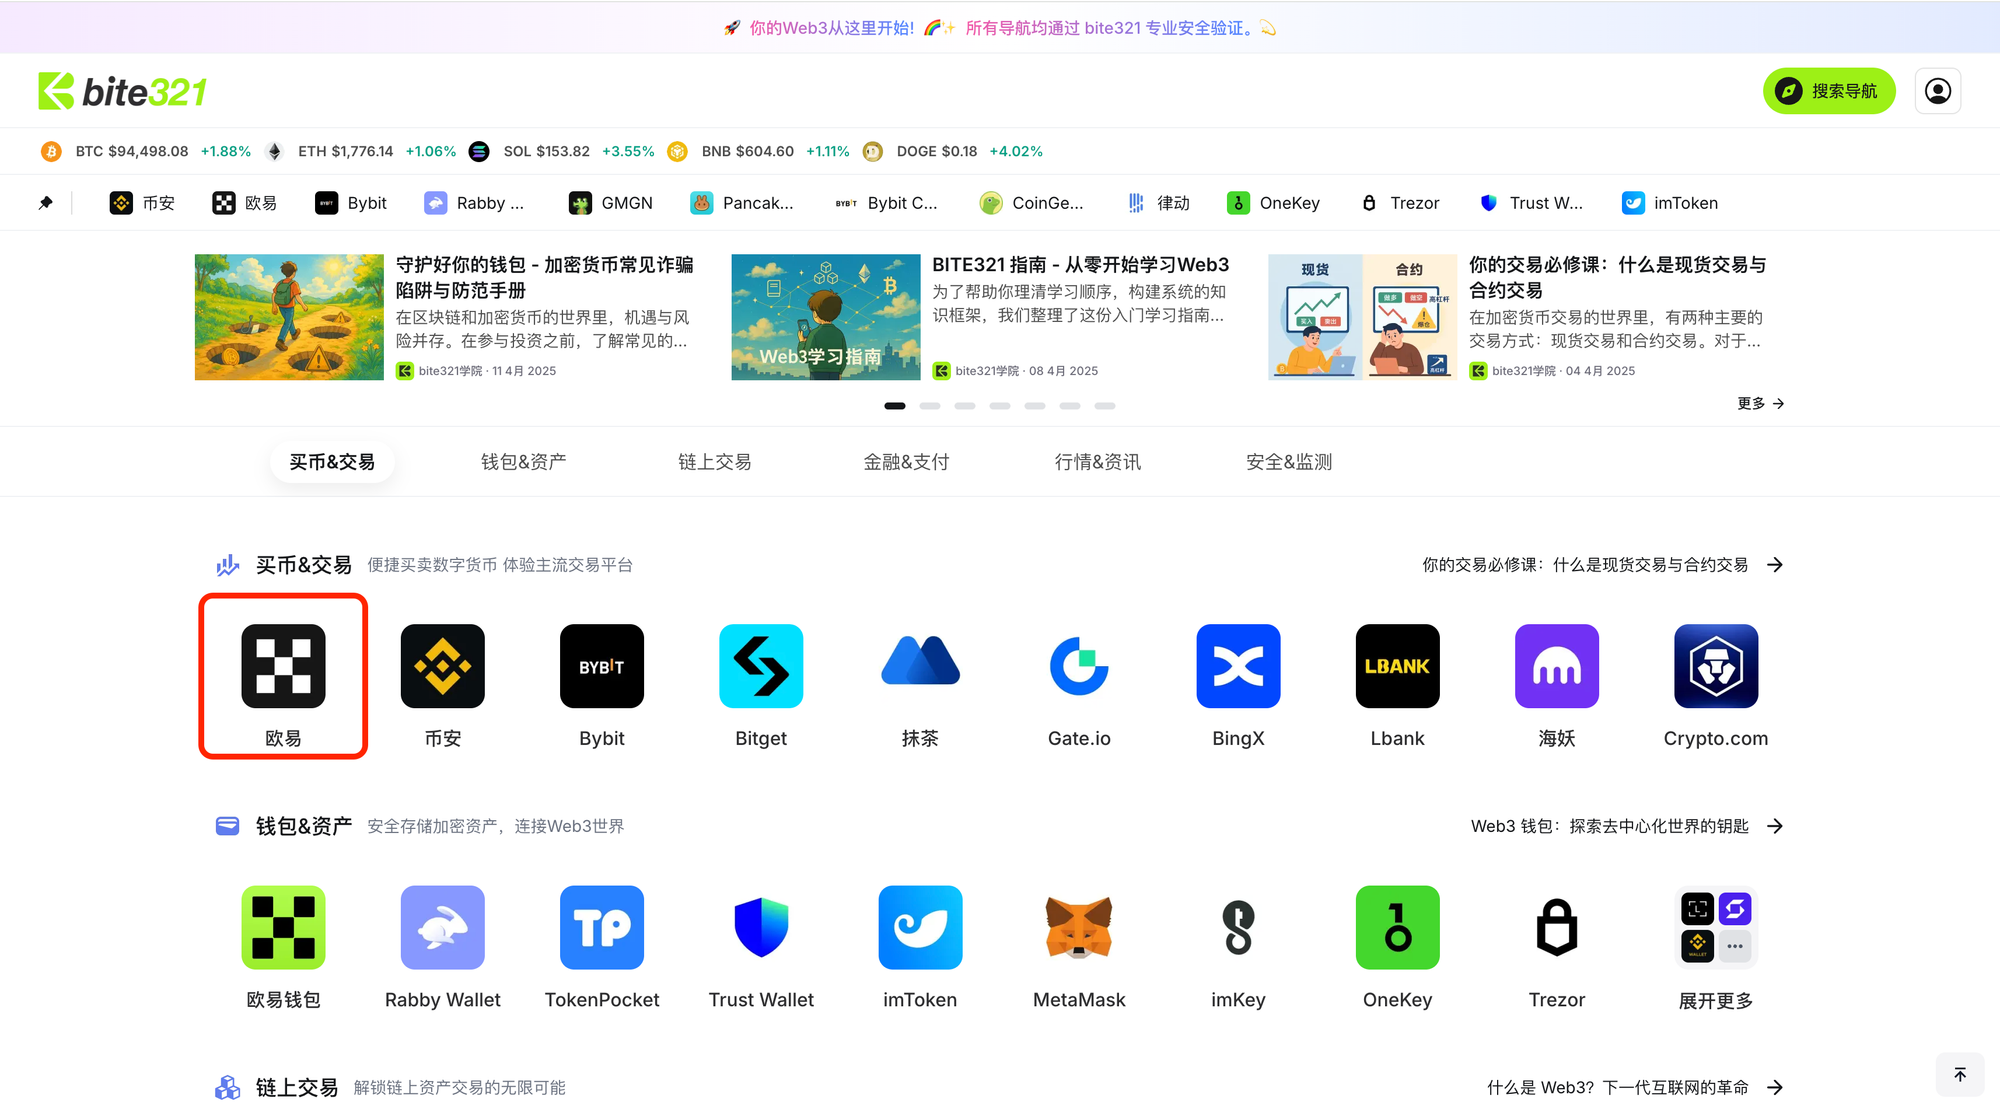Select the second carousel pagination dot
This screenshot has width=2000, height=1120.
(930, 406)
